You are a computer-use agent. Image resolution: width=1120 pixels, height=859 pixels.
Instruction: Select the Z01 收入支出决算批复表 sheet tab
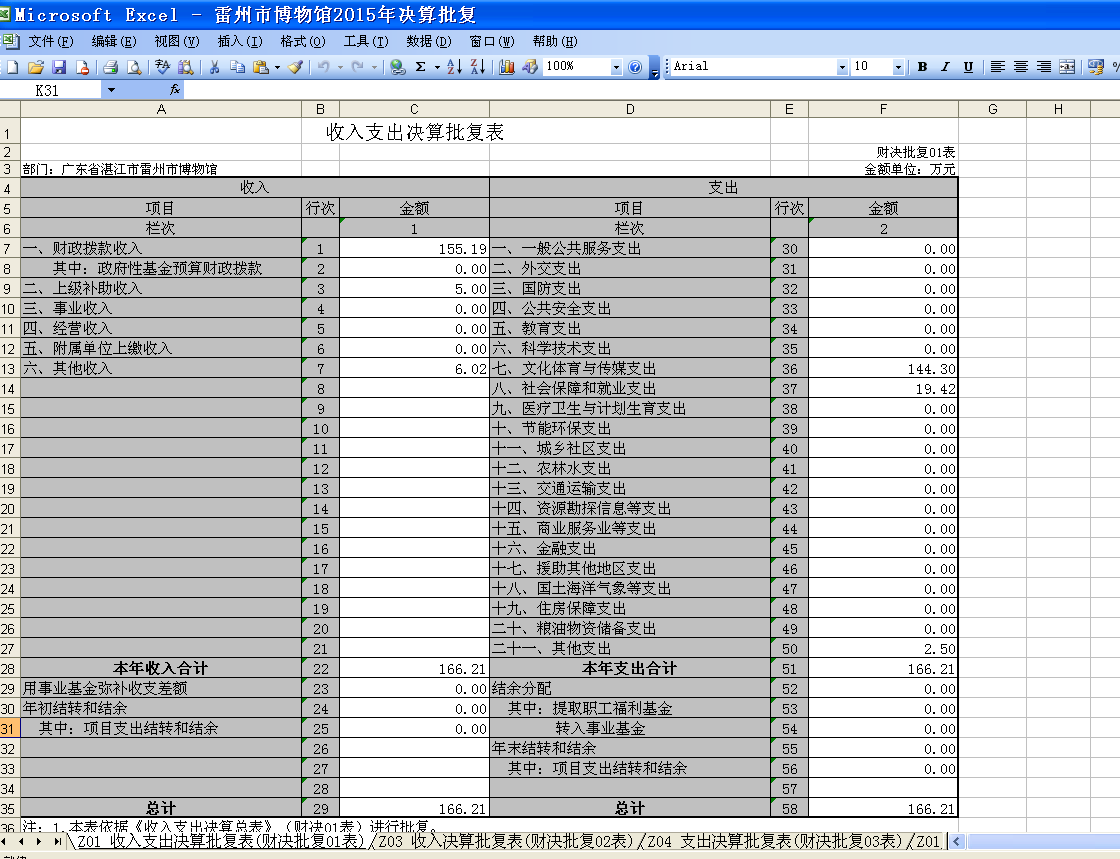[221, 841]
